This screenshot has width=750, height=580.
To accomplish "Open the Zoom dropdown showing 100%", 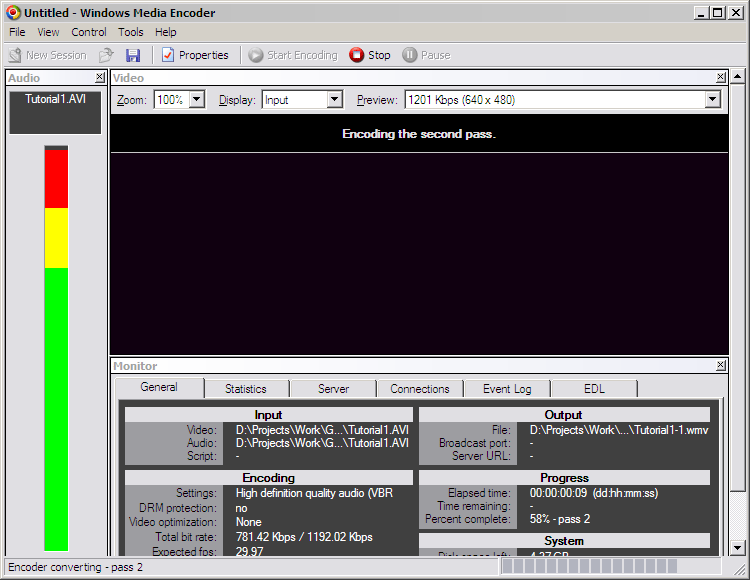I will 197,100.
